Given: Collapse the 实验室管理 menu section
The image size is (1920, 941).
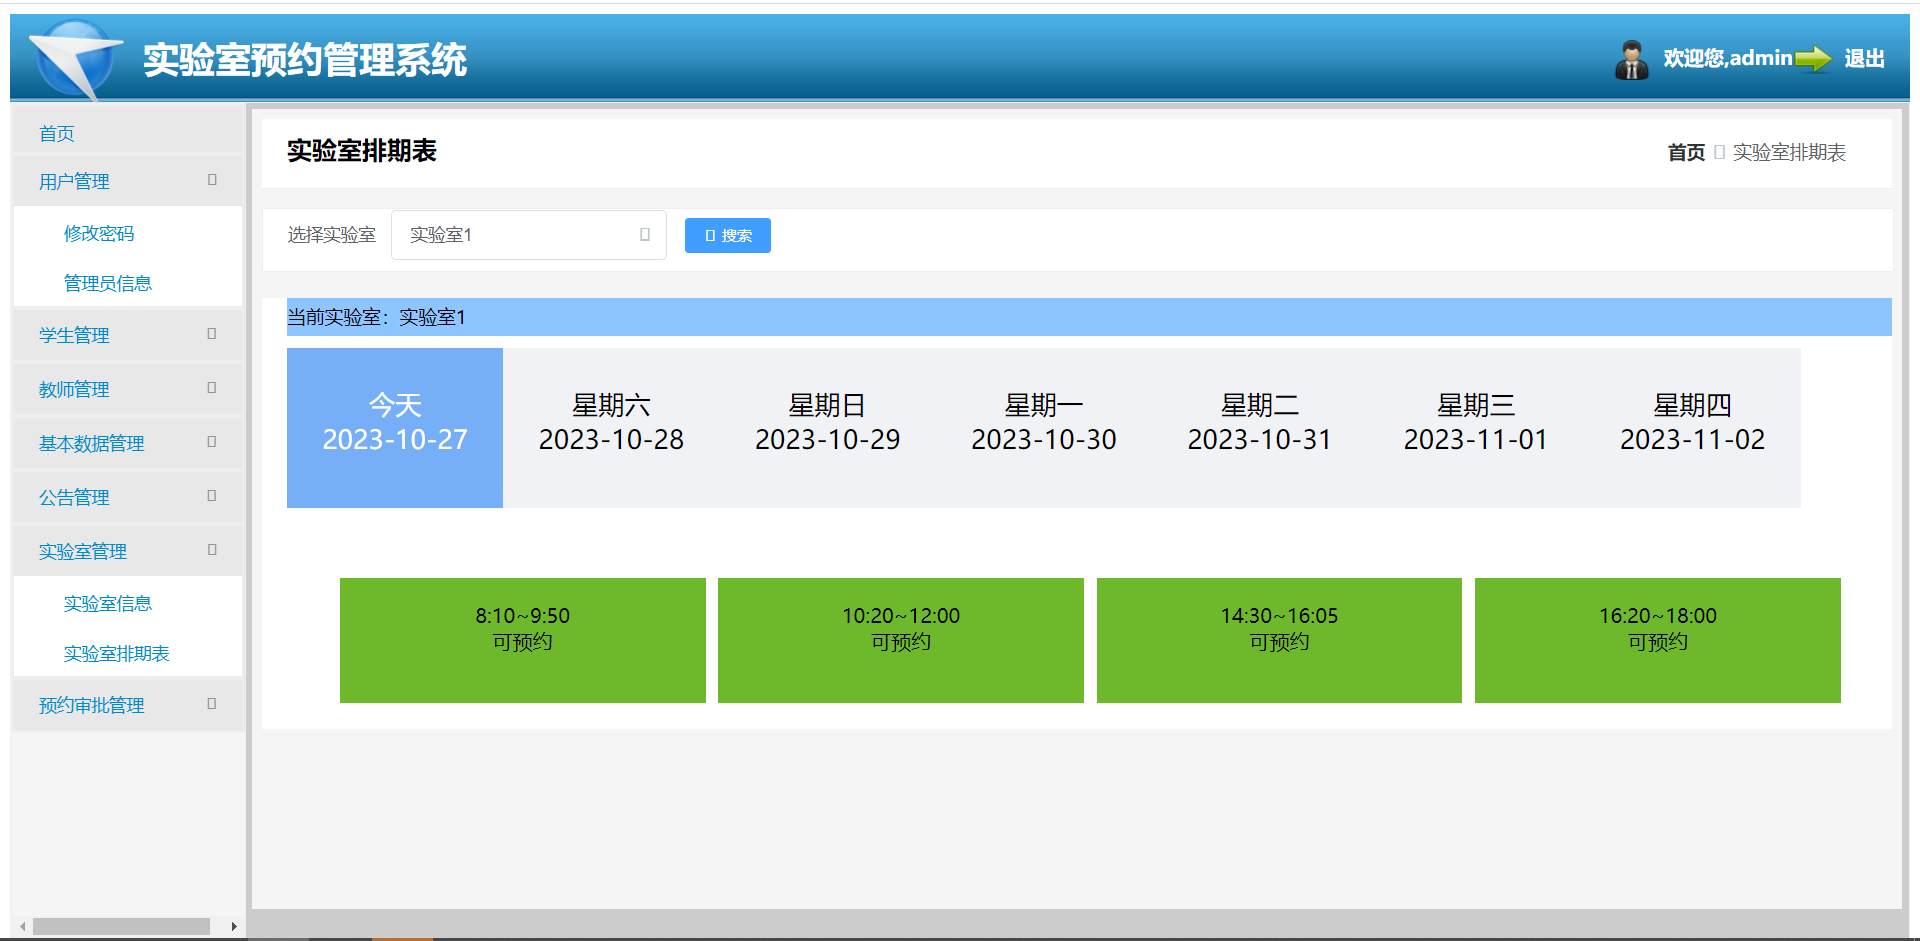Looking at the screenshot, I should click(x=128, y=551).
